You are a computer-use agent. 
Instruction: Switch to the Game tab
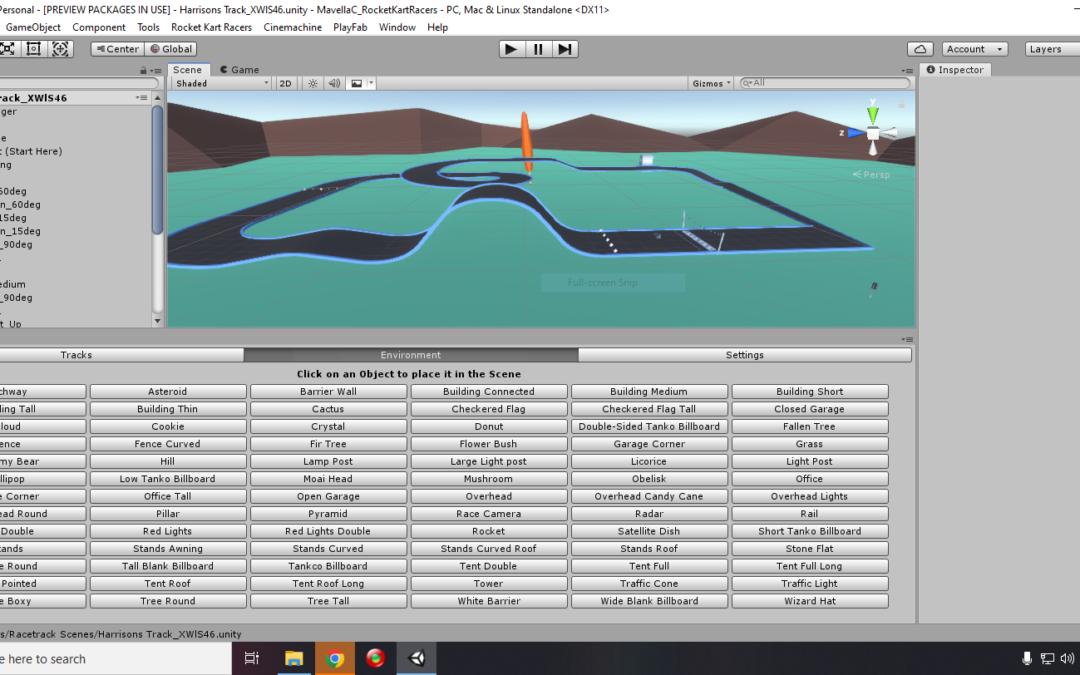click(239, 70)
